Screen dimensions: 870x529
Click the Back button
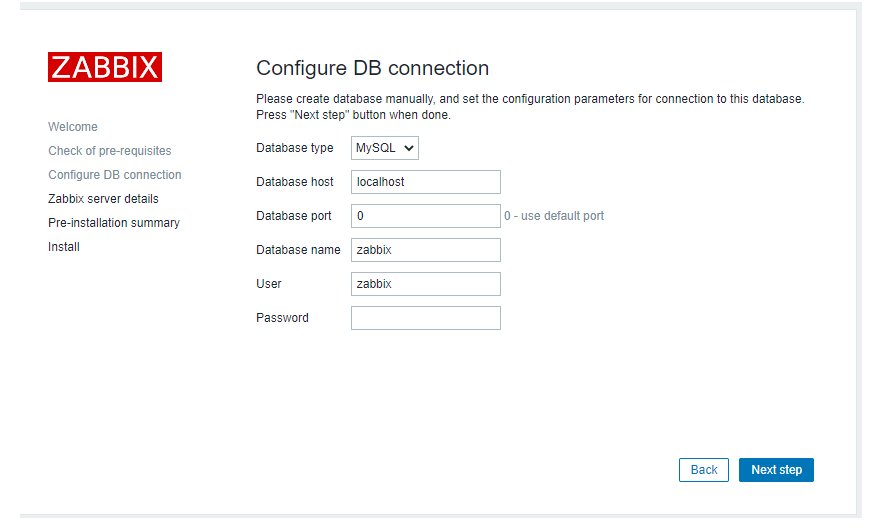pos(704,470)
